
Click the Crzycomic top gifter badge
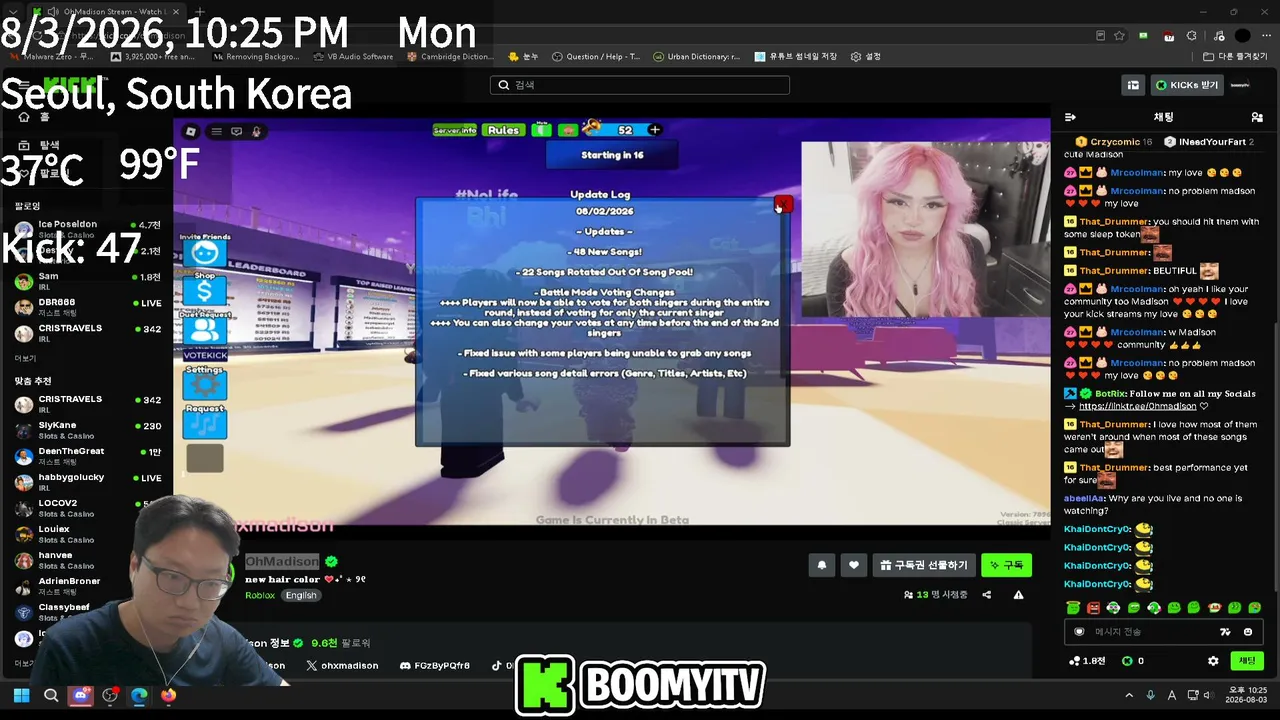[x=1114, y=142]
